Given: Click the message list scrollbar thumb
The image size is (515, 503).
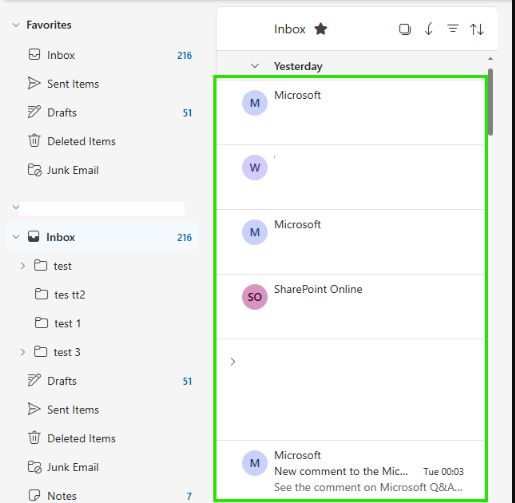Looking at the screenshot, I should coord(490,102).
